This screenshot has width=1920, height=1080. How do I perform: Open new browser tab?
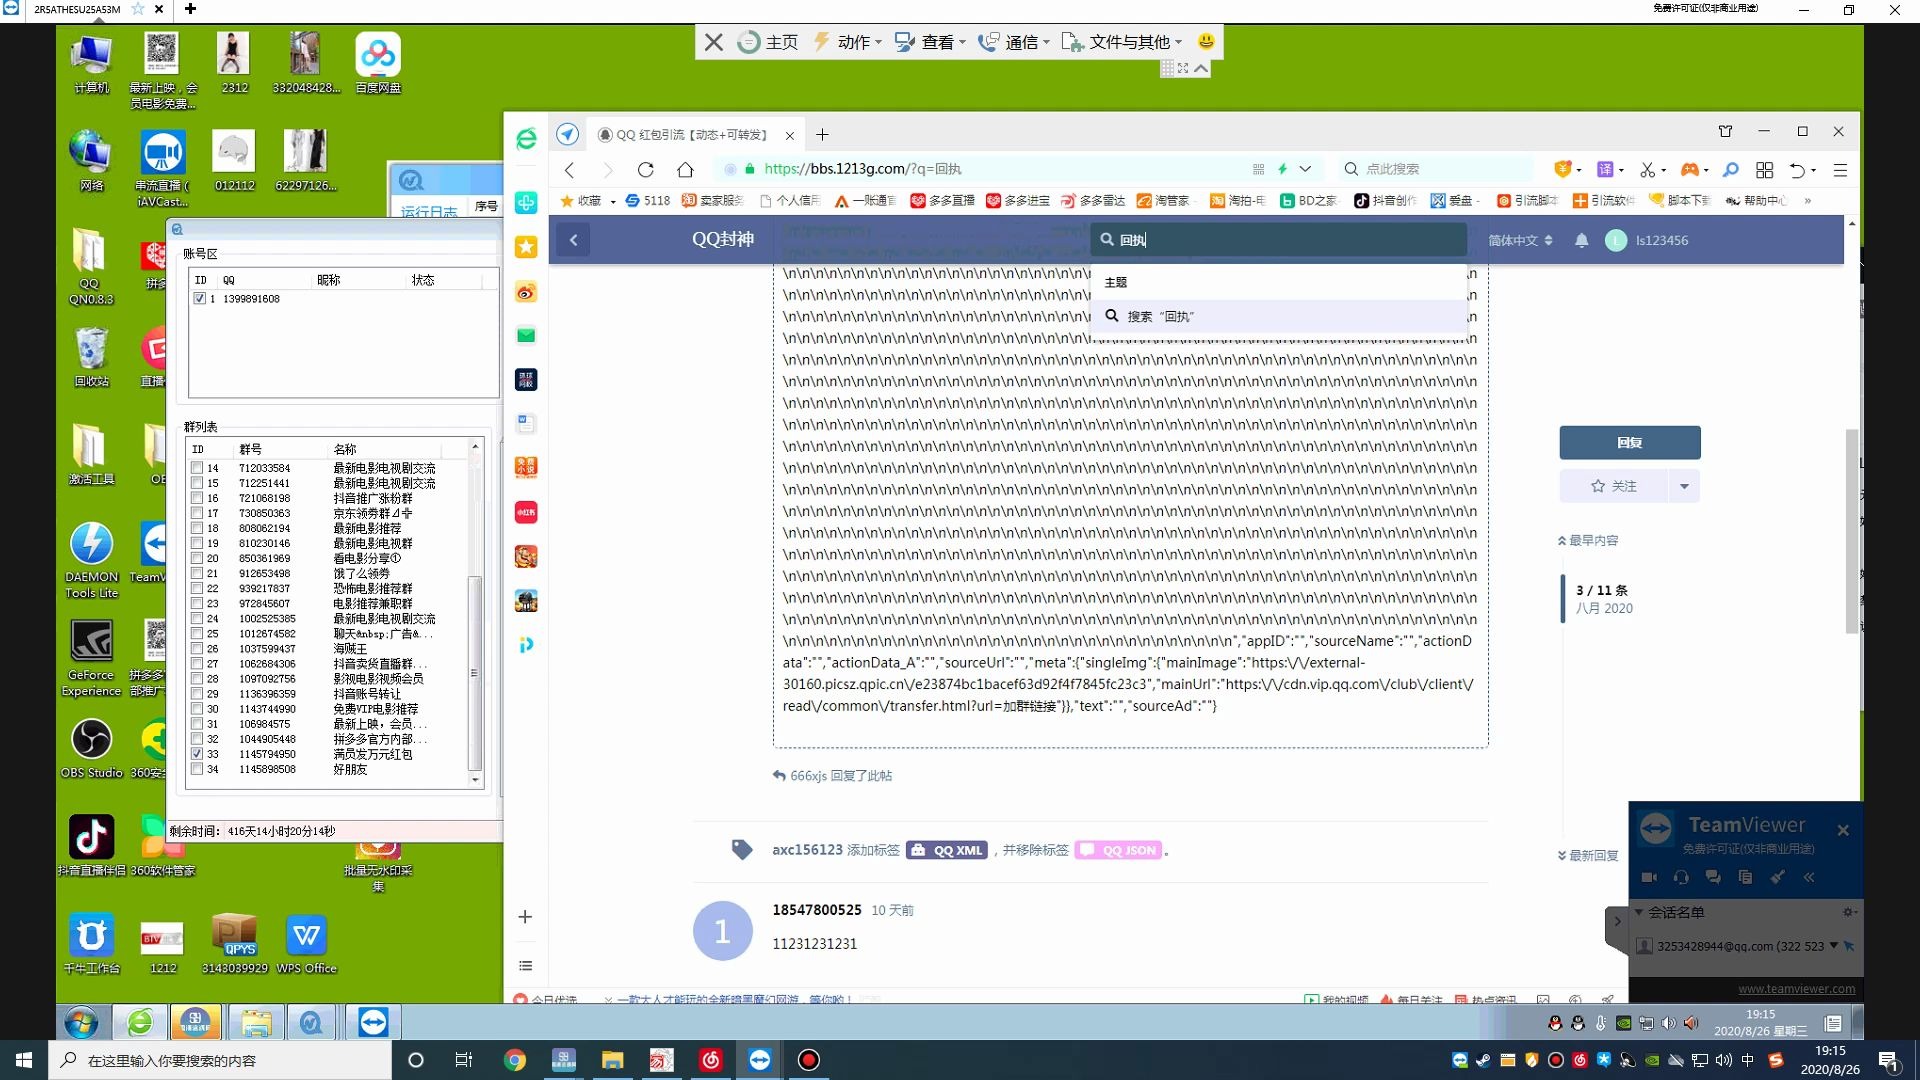[822, 135]
